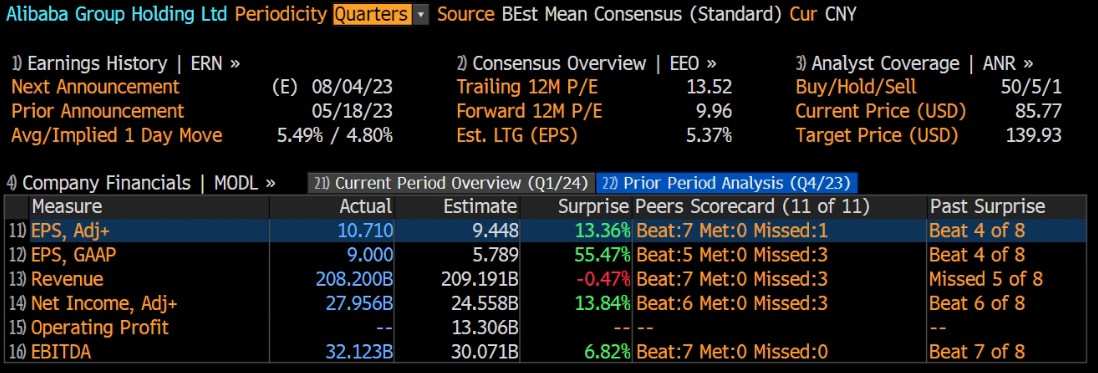Screen dimensions: 1098x373
Task: Open the Periodicity dropdown arrow
Action: pyautogui.click(x=420, y=14)
